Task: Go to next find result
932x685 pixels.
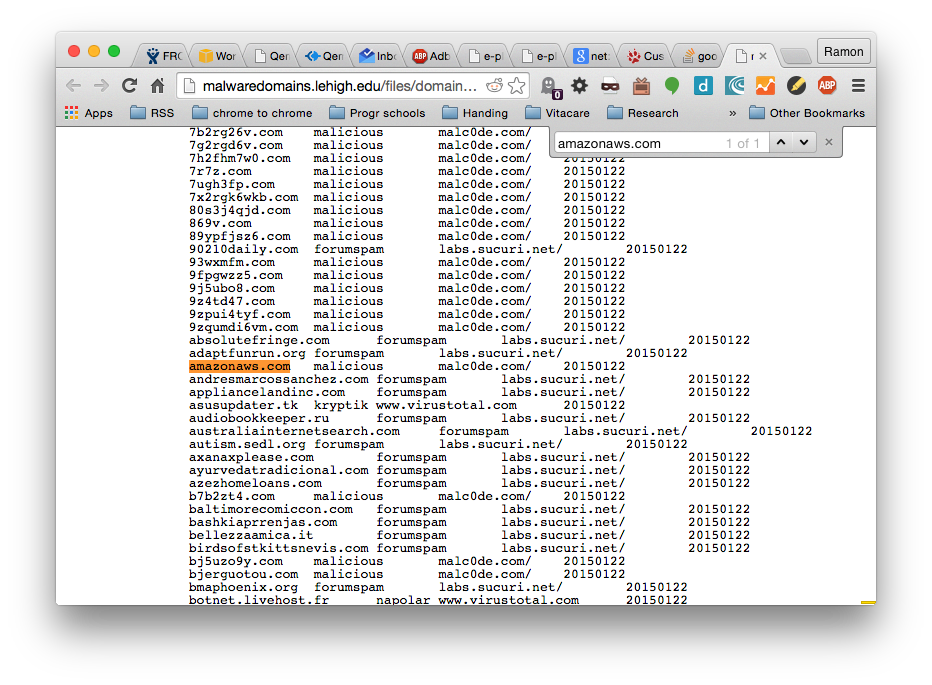Action: point(804,142)
